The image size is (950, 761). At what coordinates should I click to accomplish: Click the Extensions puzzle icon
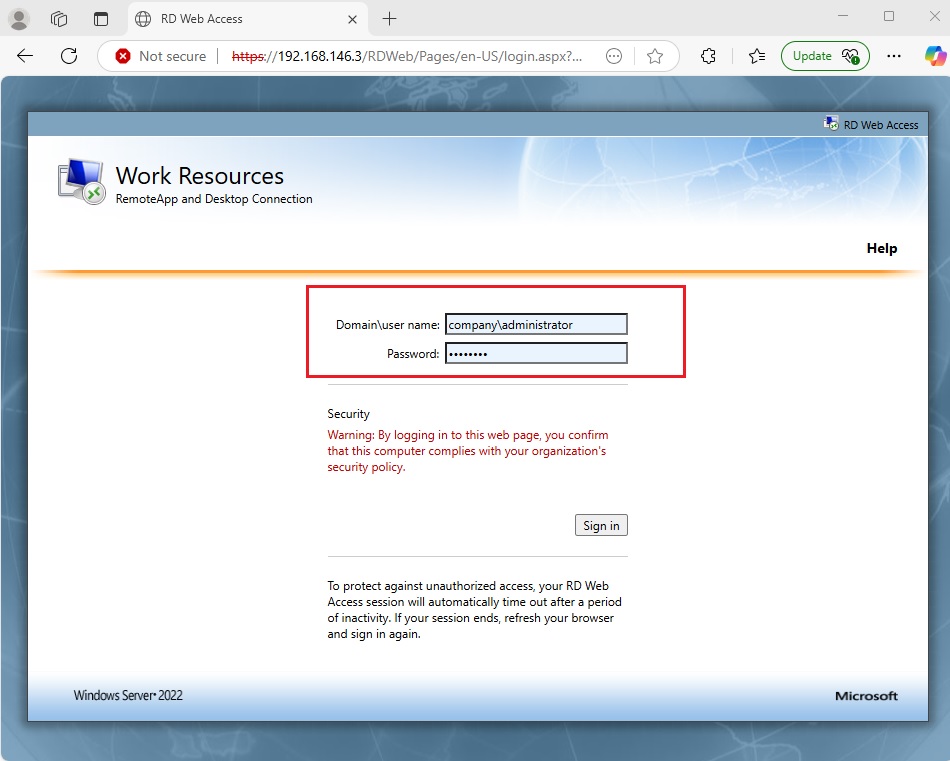tap(709, 56)
